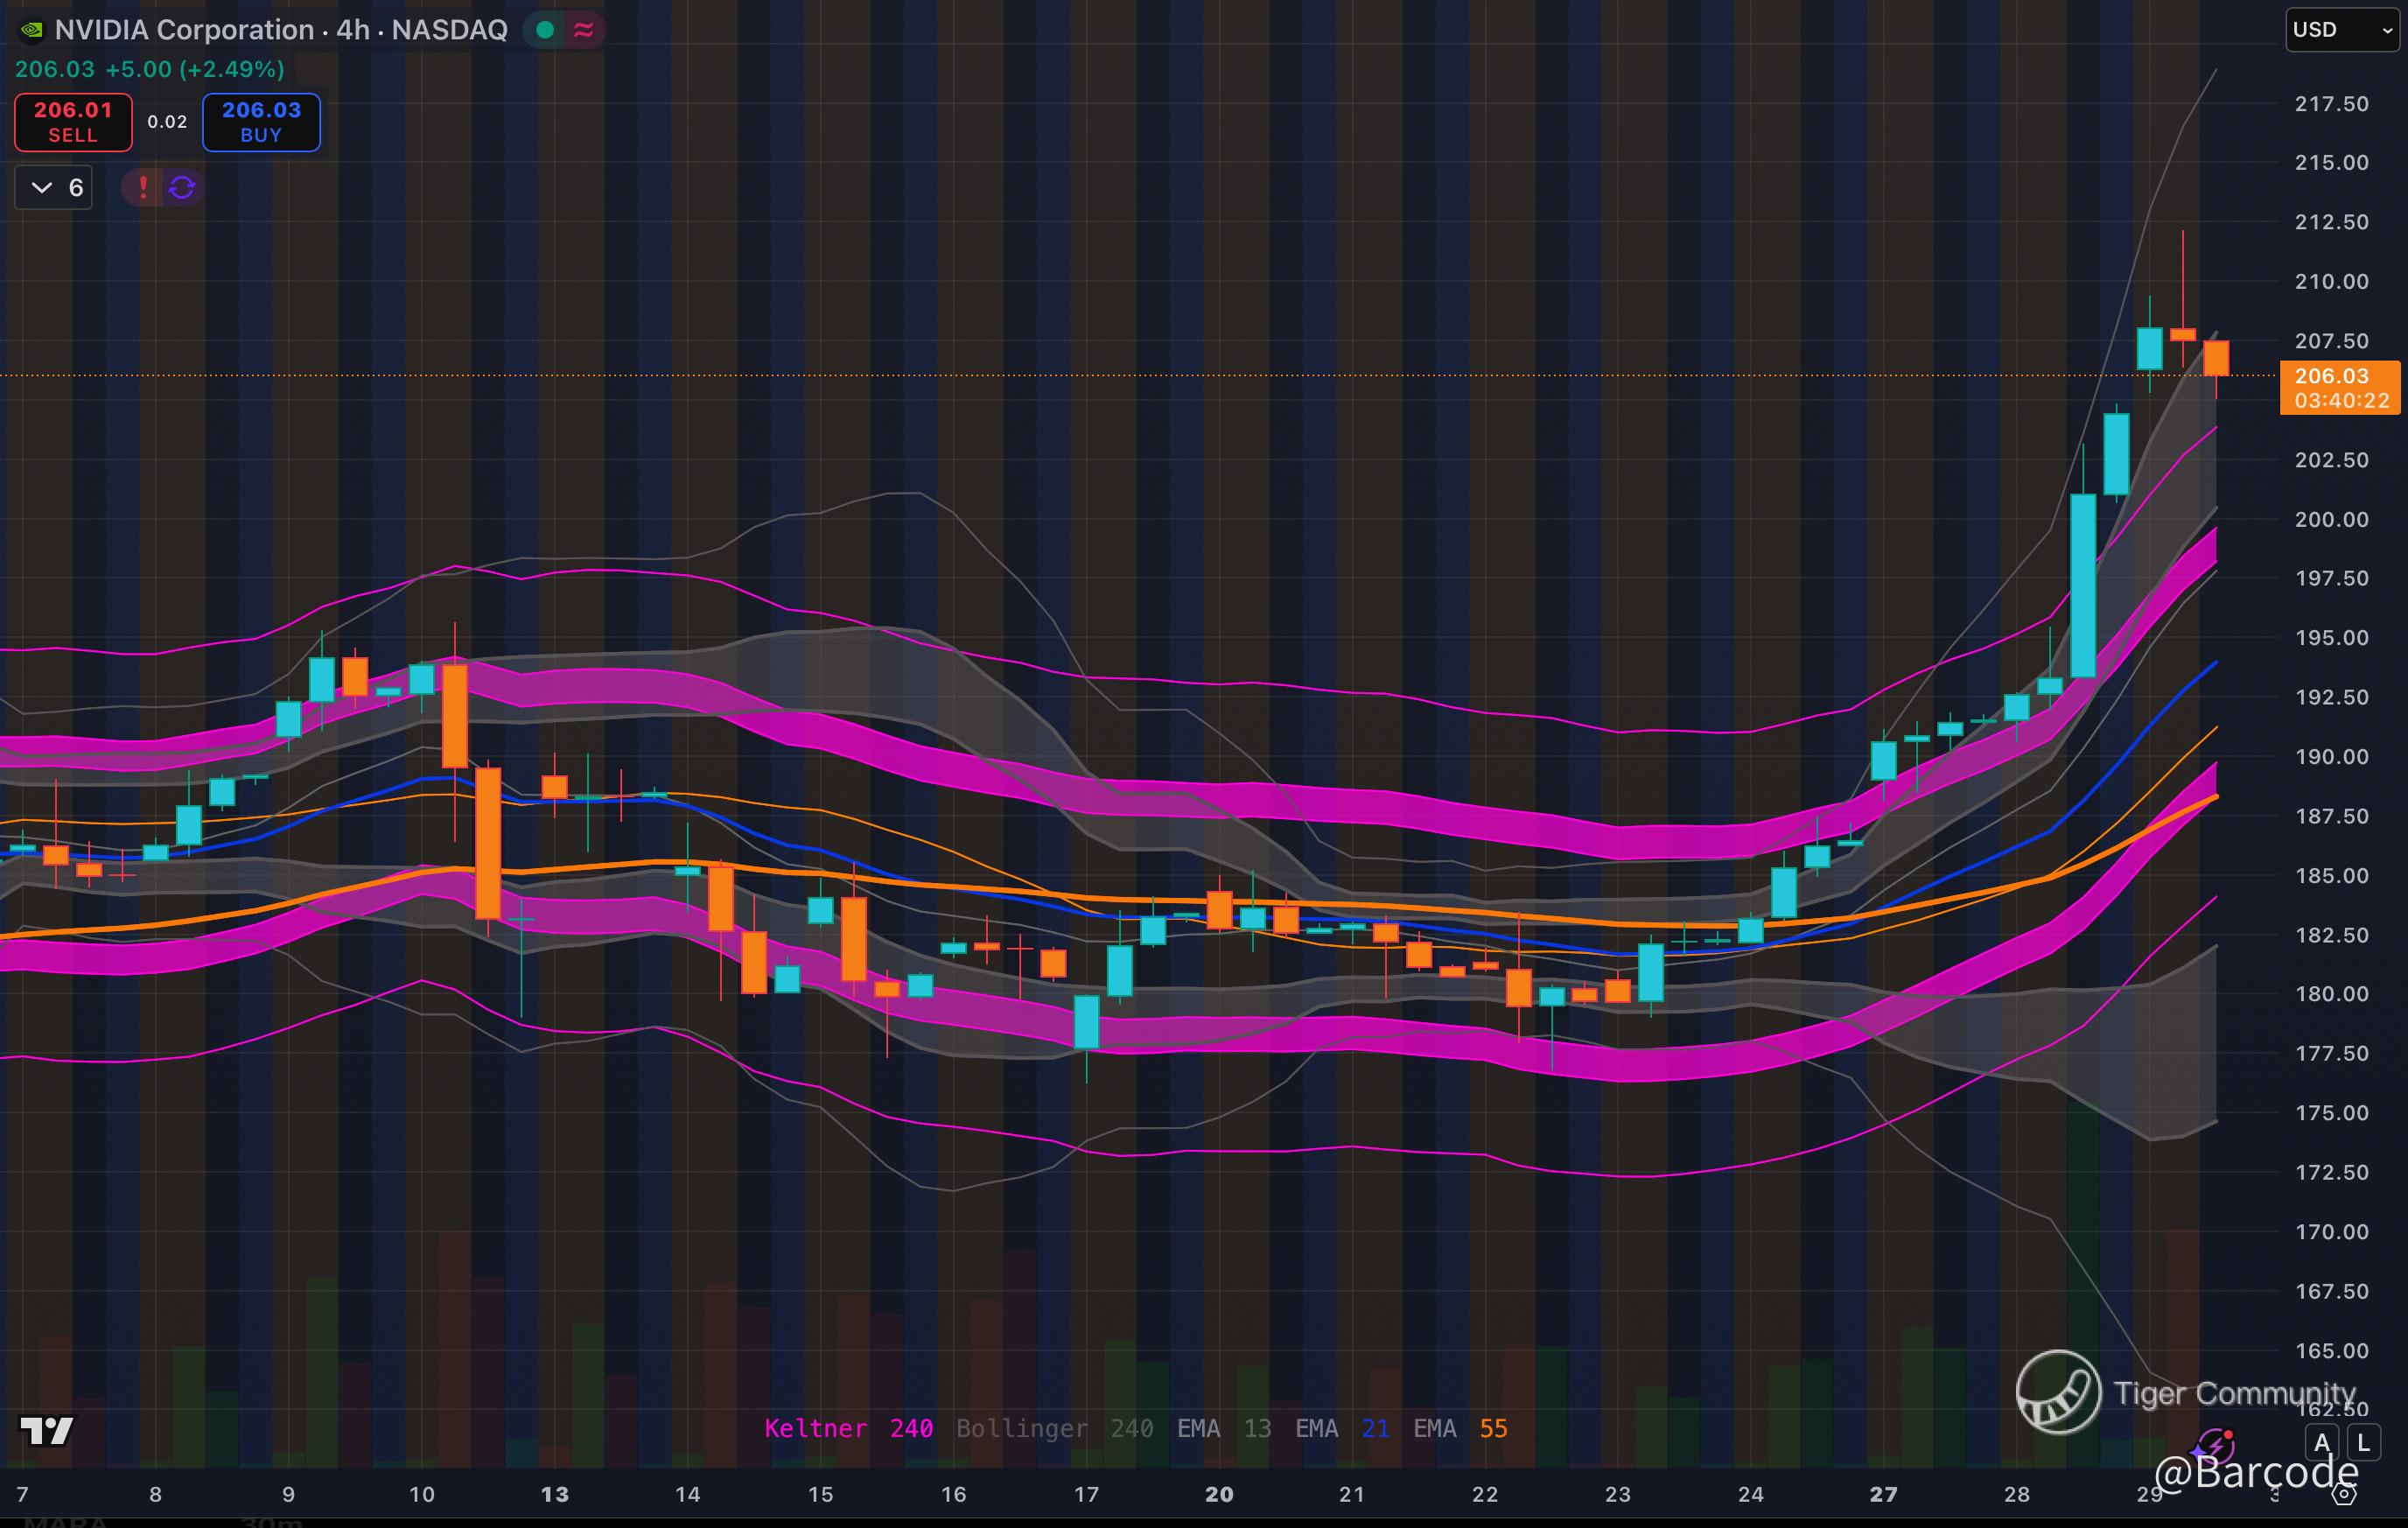The width and height of the screenshot is (2408, 1528).
Task: Click the green market open status dot
Action: pyautogui.click(x=545, y=30)
